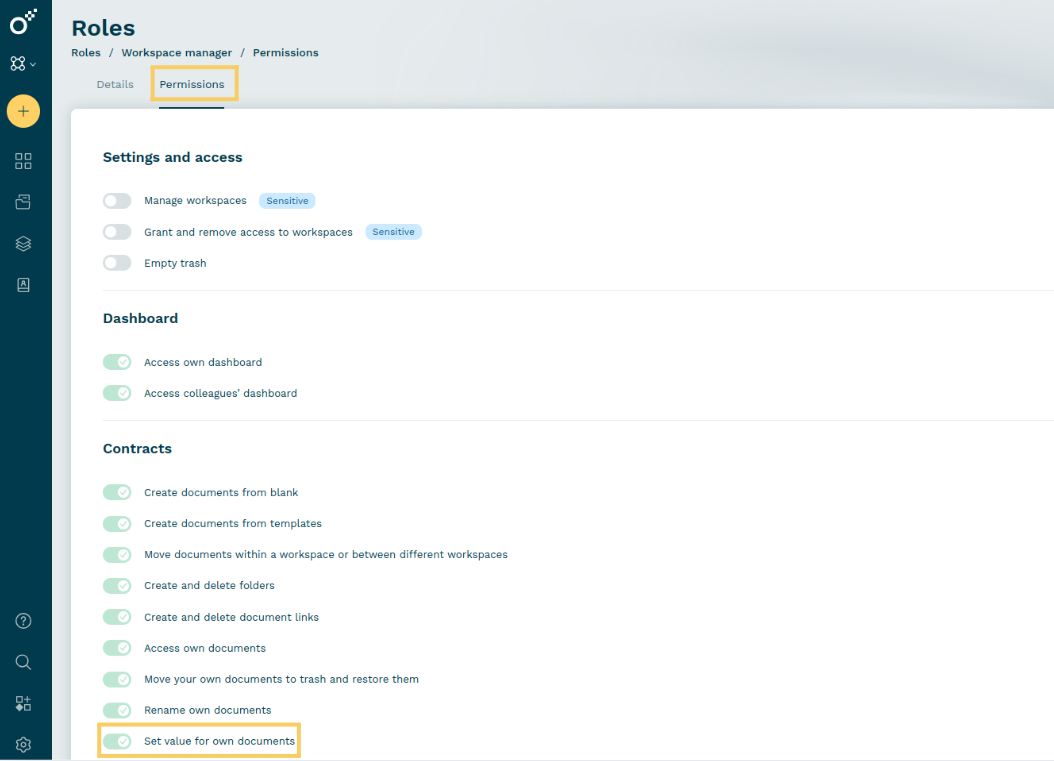Switch to the Details tab
This screenshot has height=761, width=1054.
(115, 84)
